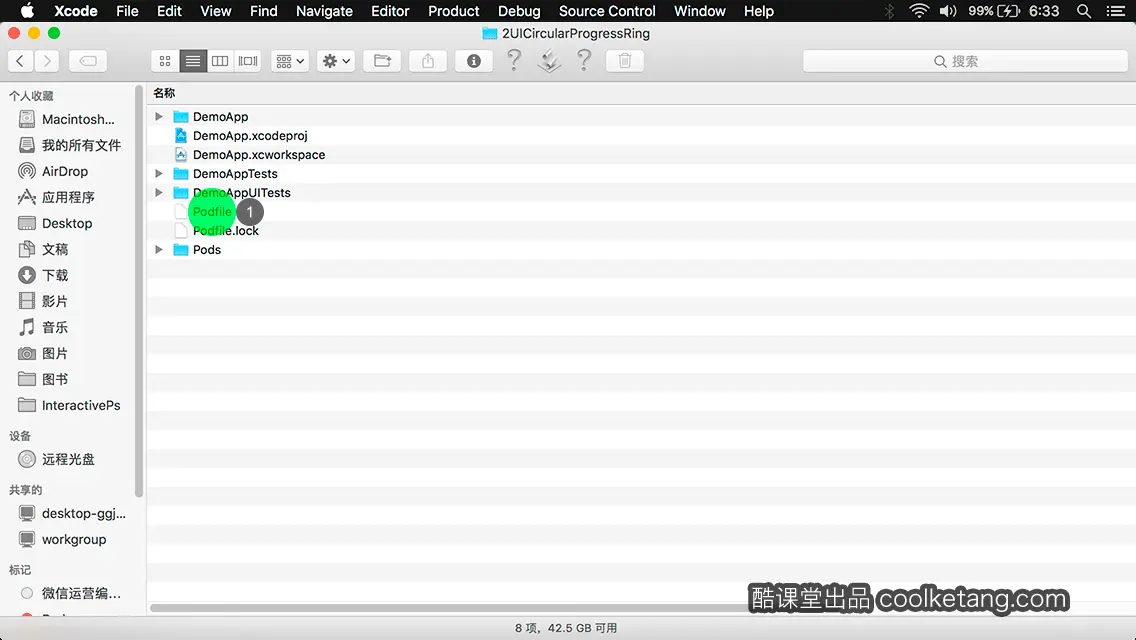Click the second question mark toolbar icon
This screenshot has width=1136, height=640.
[584, 60]
